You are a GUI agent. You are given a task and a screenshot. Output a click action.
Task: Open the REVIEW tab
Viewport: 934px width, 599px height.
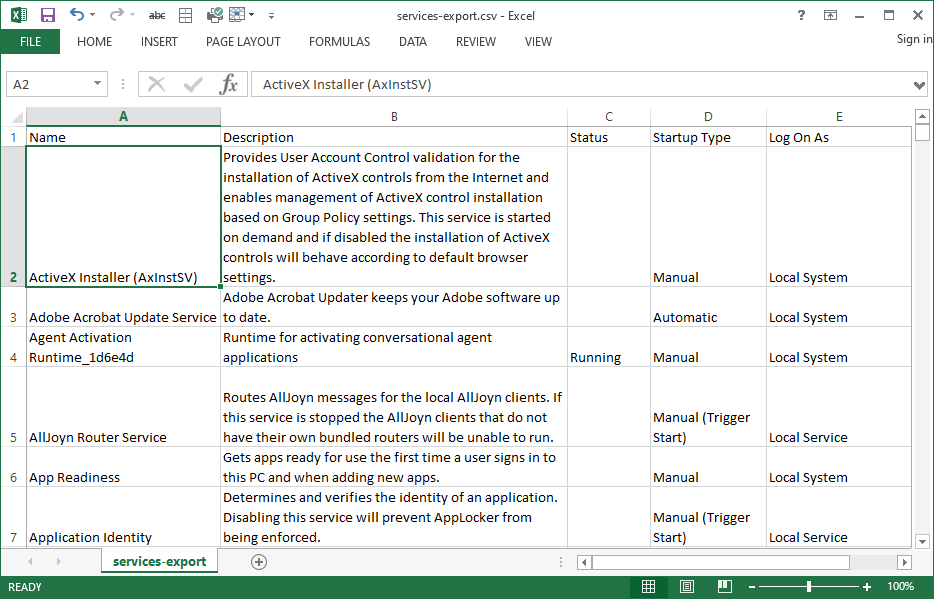pyautogui.click(x=476, y=42)
